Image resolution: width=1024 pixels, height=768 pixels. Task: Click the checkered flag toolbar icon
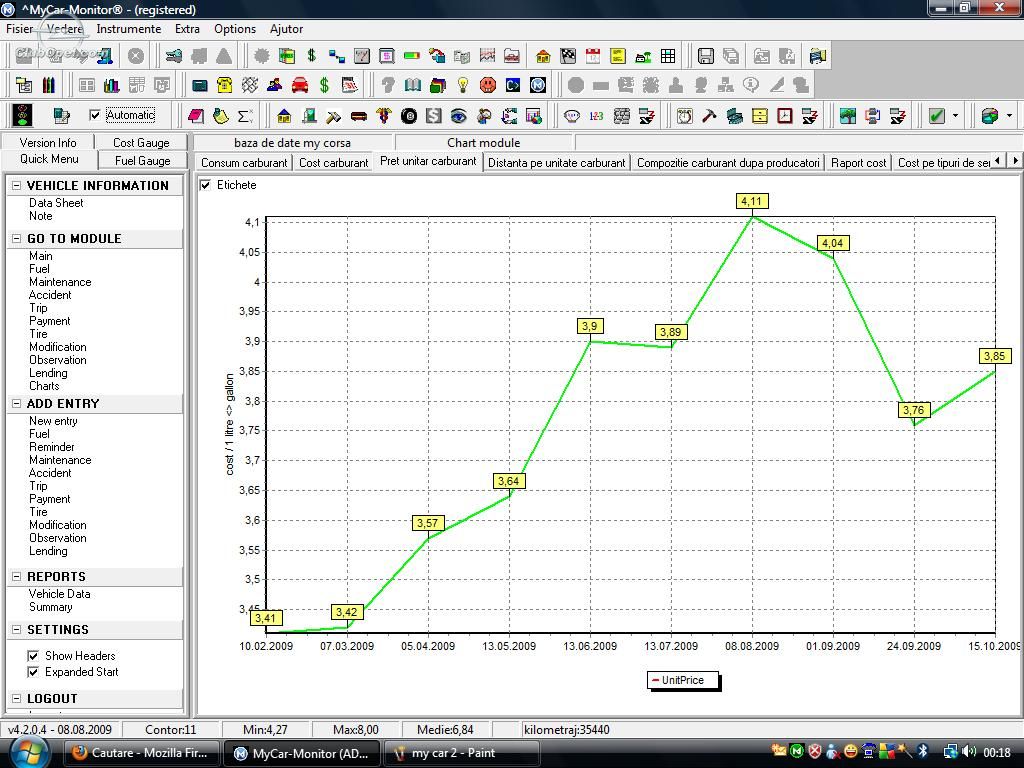point(568,56)
